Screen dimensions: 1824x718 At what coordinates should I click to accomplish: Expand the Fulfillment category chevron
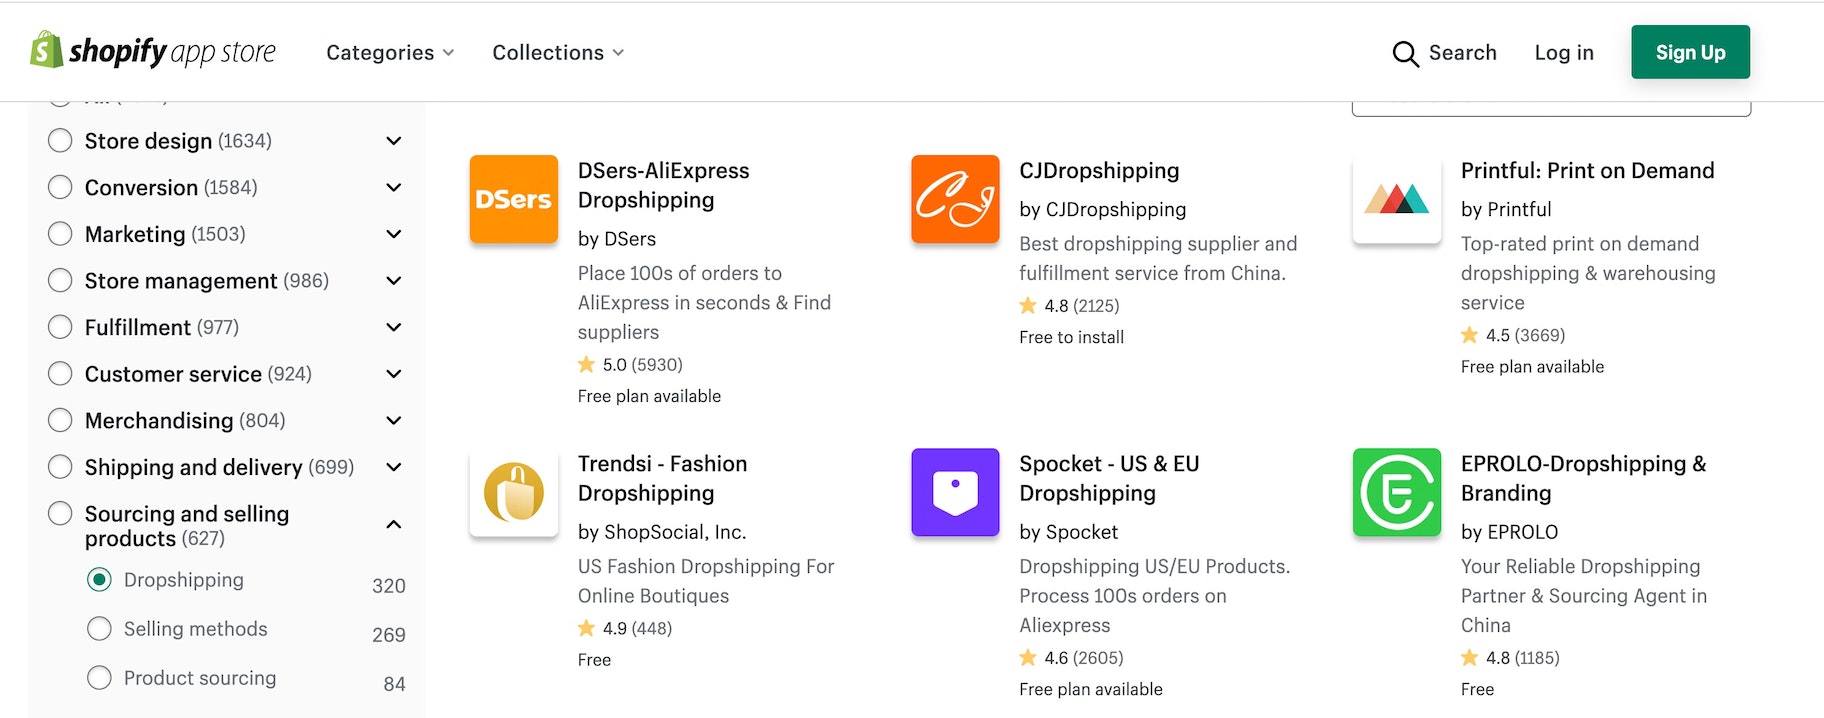[x=394, y=327]
